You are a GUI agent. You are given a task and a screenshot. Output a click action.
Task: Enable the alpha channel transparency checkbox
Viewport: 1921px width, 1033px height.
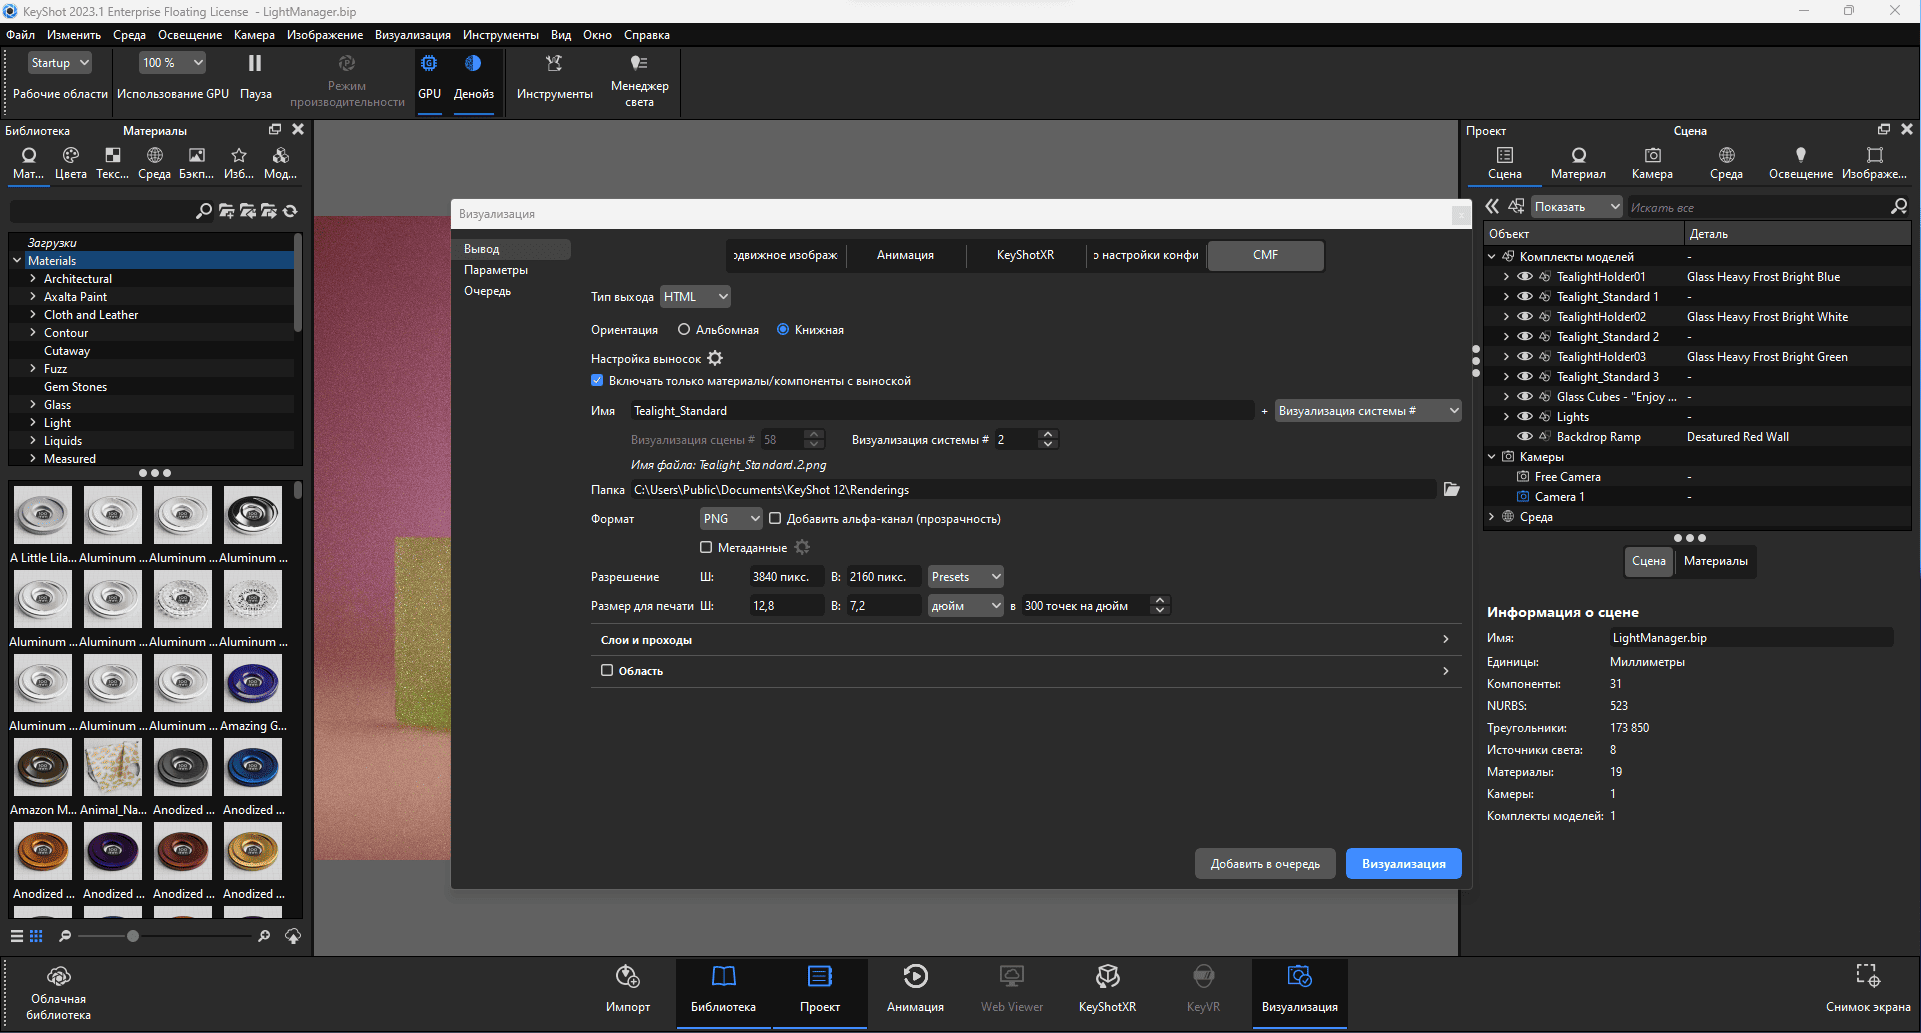click(x=775, y=518)
